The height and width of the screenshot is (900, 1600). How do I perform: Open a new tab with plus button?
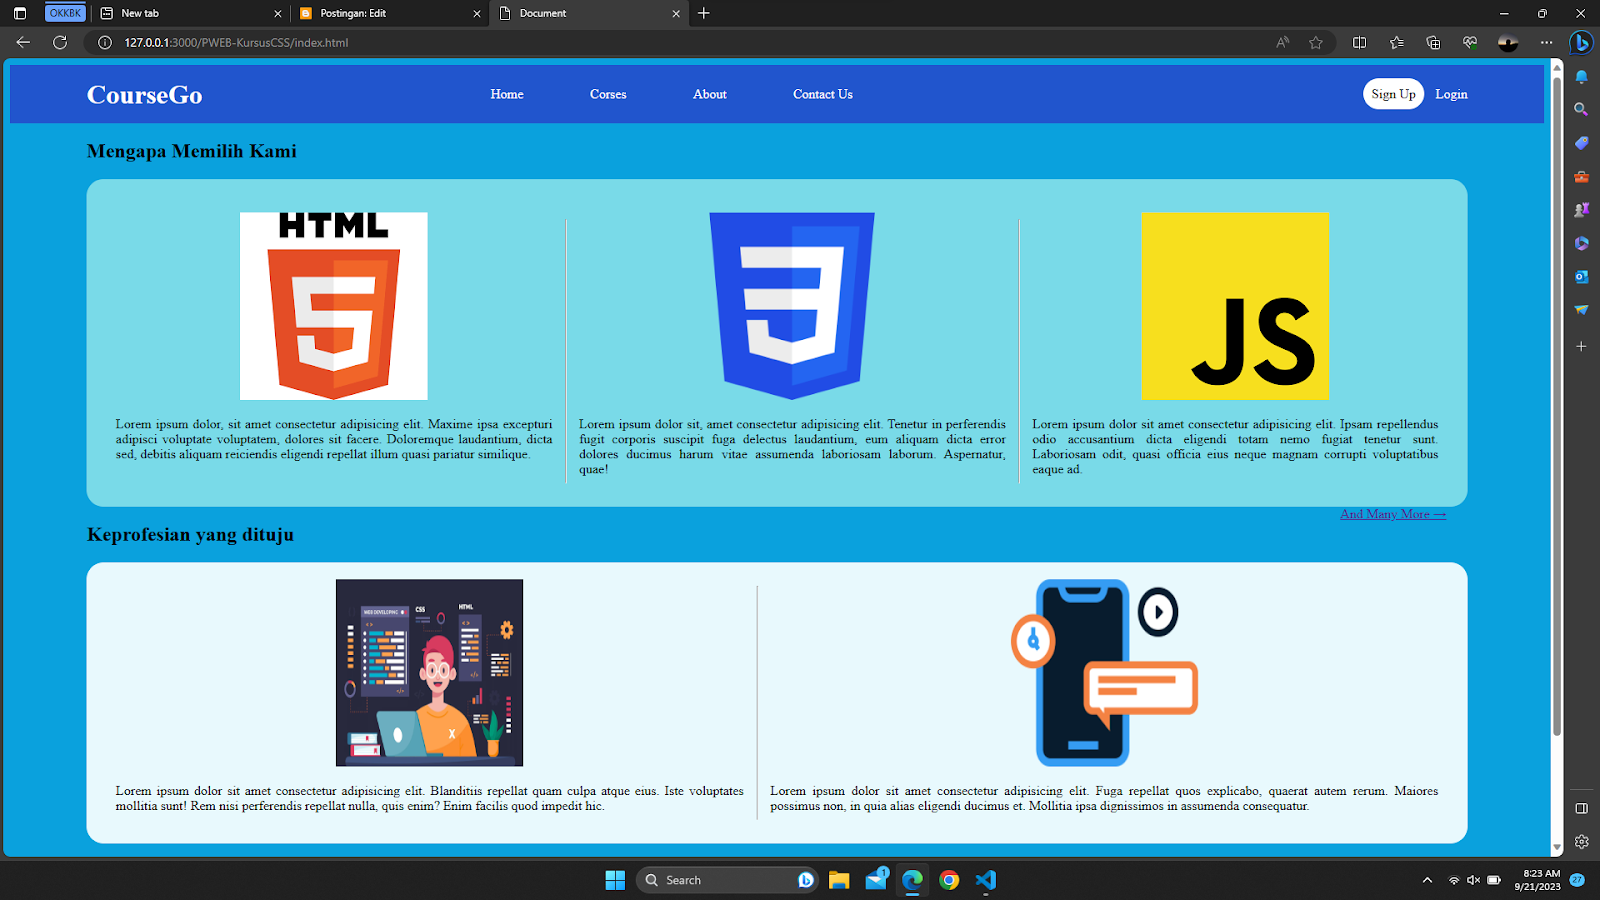(704, 13)
